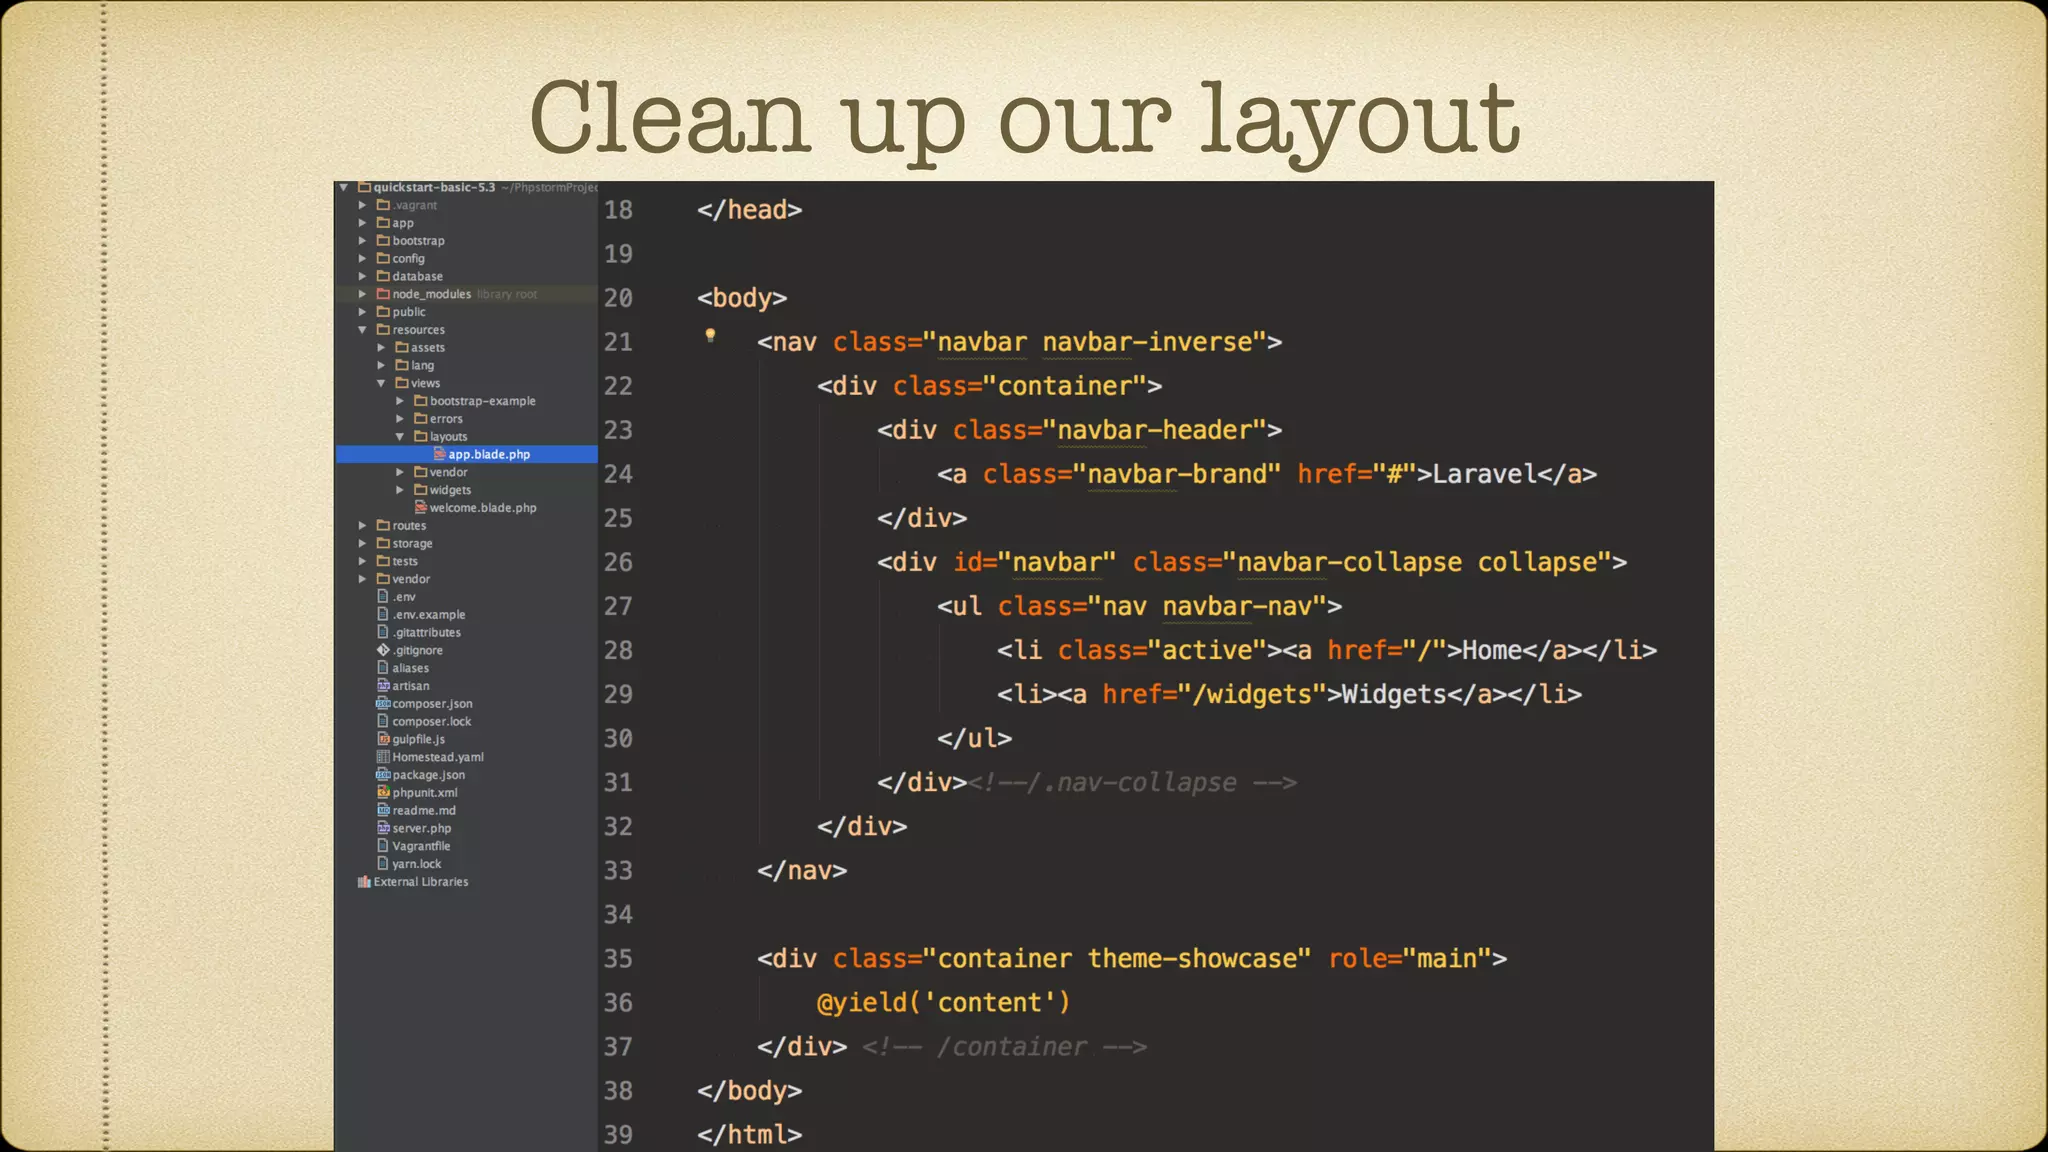Click the @yield('content') directive

944,1003
